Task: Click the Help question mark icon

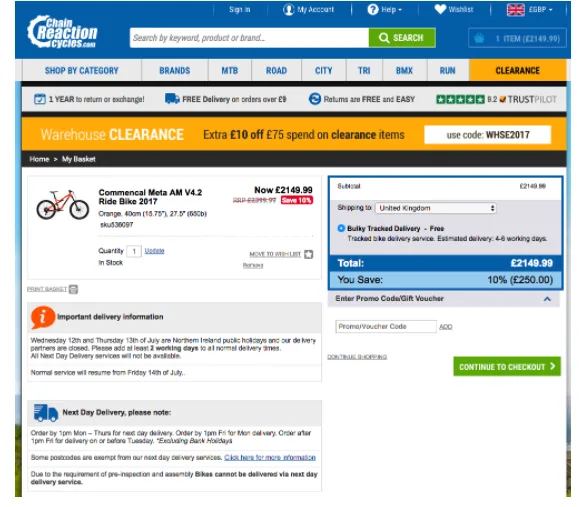Action: [x=373, y=9]
